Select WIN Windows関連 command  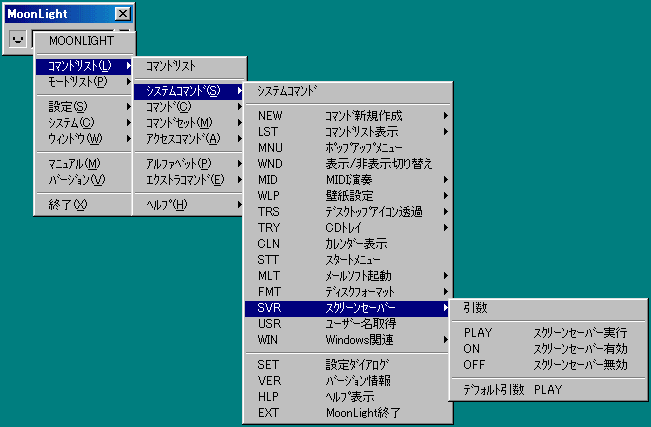348,340
